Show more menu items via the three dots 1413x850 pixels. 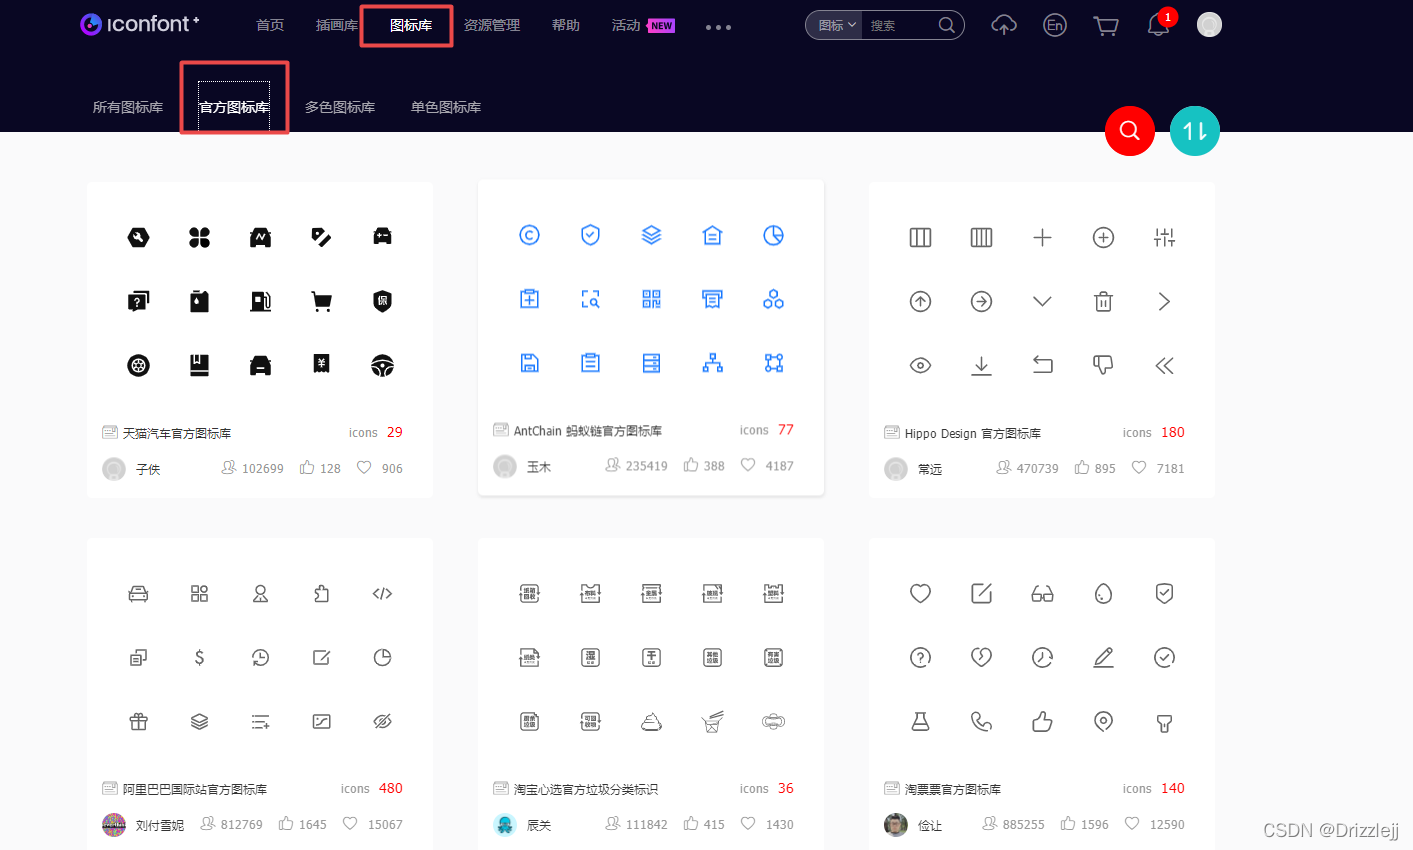coord(718,27)
